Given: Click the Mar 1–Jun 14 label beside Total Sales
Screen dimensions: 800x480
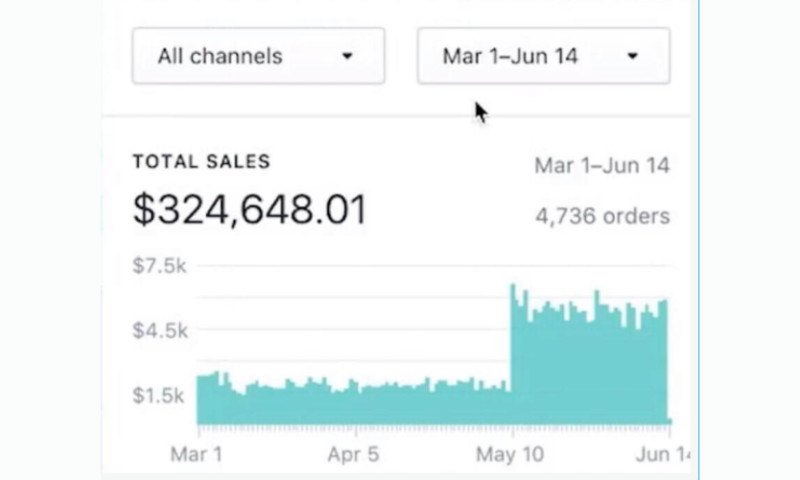Looking at the screenshot, I should tap(601, 165).
